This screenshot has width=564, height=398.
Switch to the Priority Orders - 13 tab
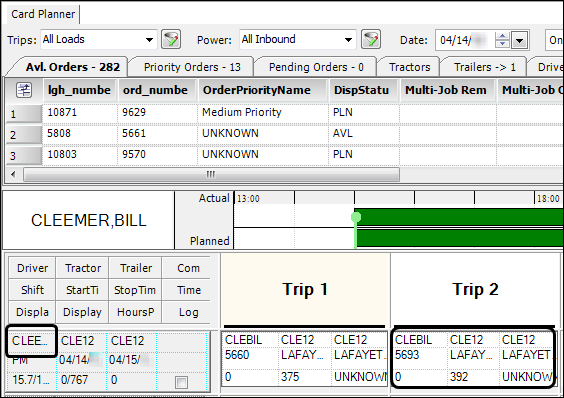192,67
